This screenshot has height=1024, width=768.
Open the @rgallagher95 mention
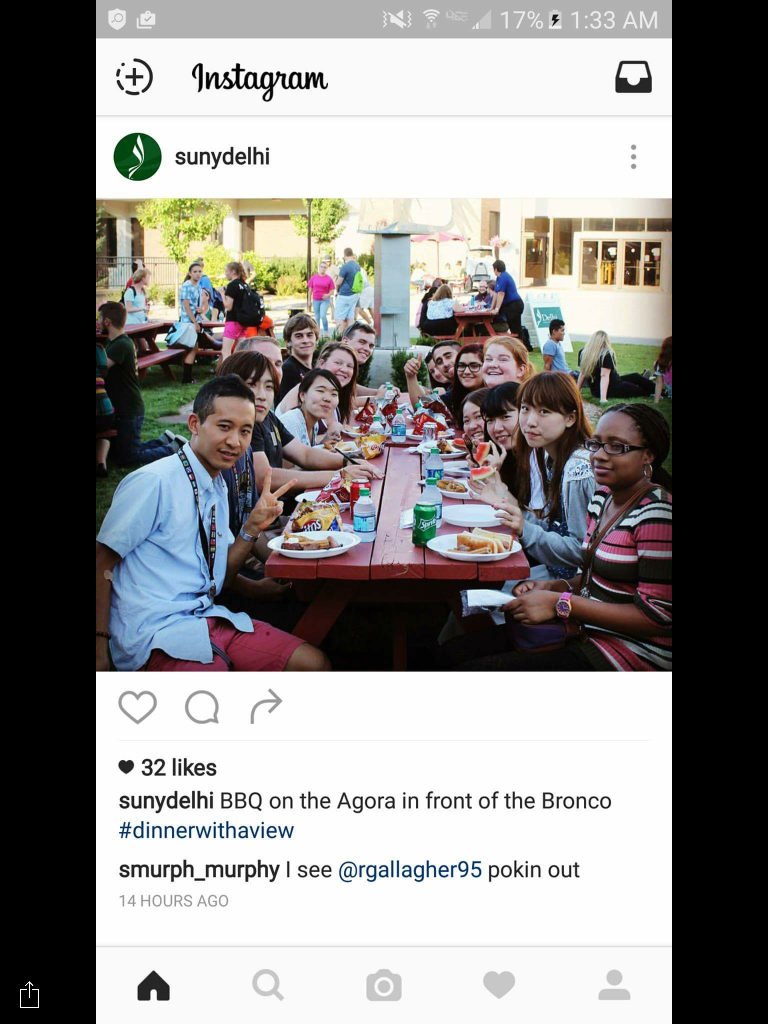pyautogui.click(x=409, y=869)
